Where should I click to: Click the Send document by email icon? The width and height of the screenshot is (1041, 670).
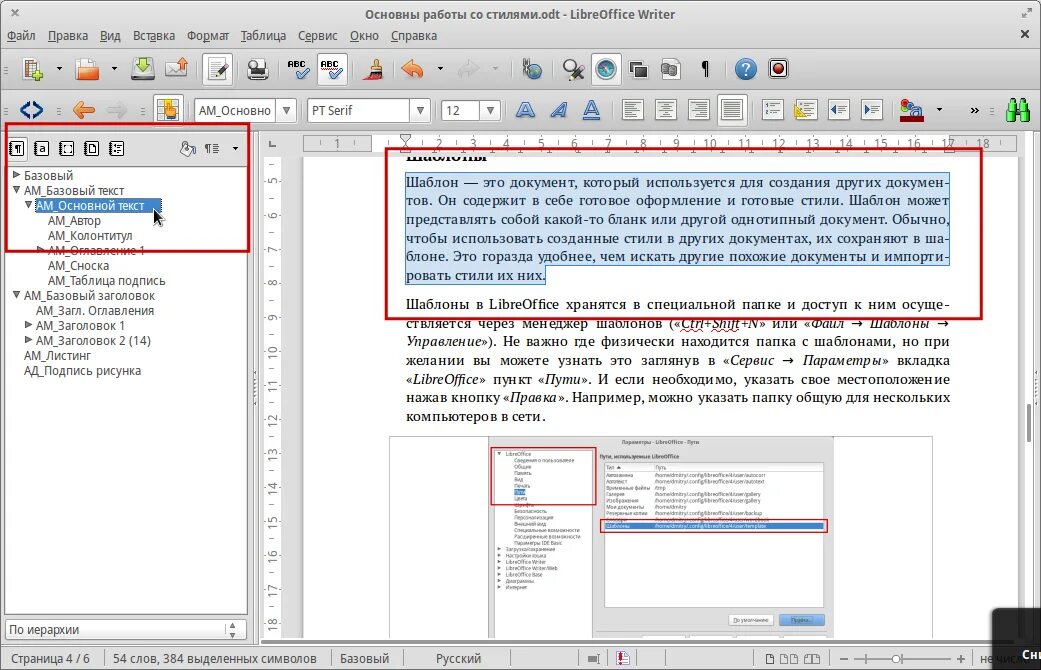tap(177, 69)
